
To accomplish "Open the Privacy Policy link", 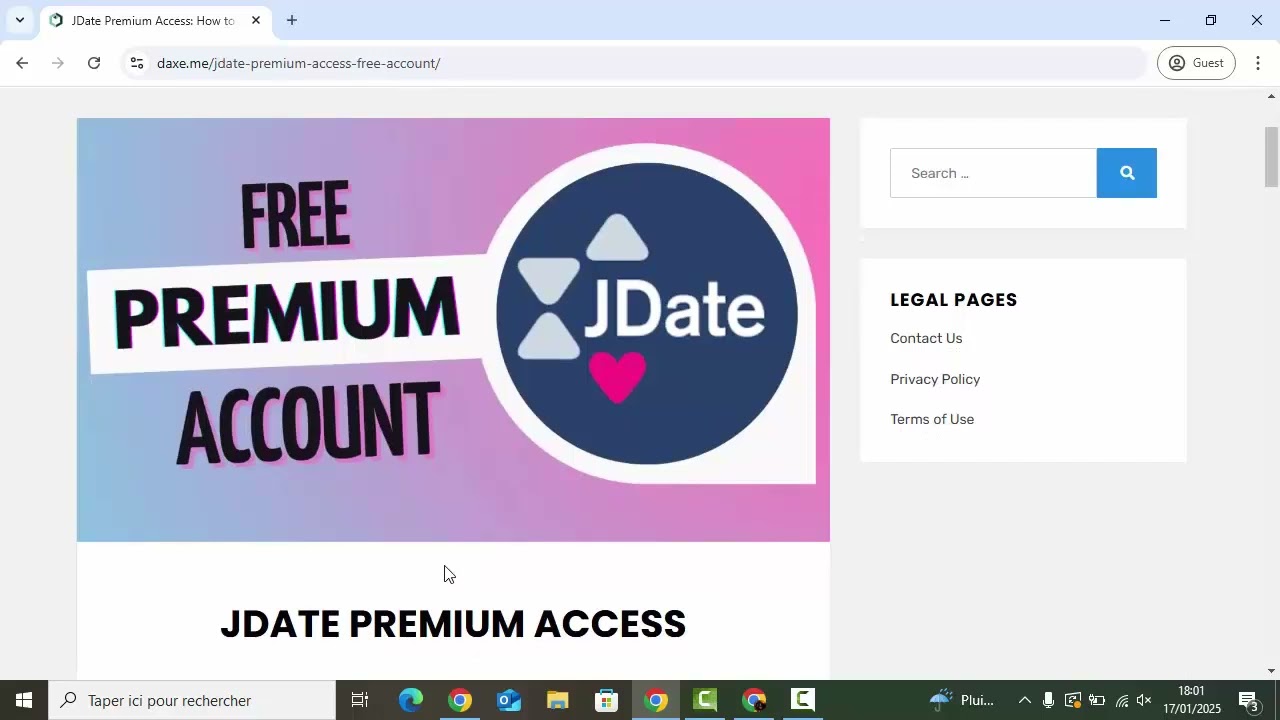I will pyautogui.click(x=935, y=379).
